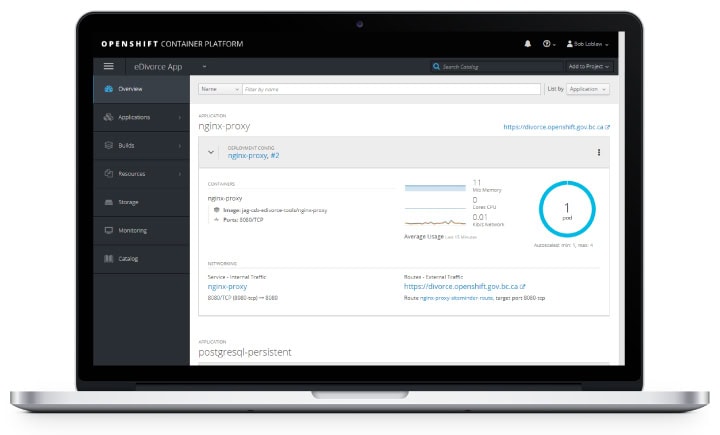Open the Builds menu item
Image resolution: width=720 pixels, height=435 pixels.
point(141,145)
